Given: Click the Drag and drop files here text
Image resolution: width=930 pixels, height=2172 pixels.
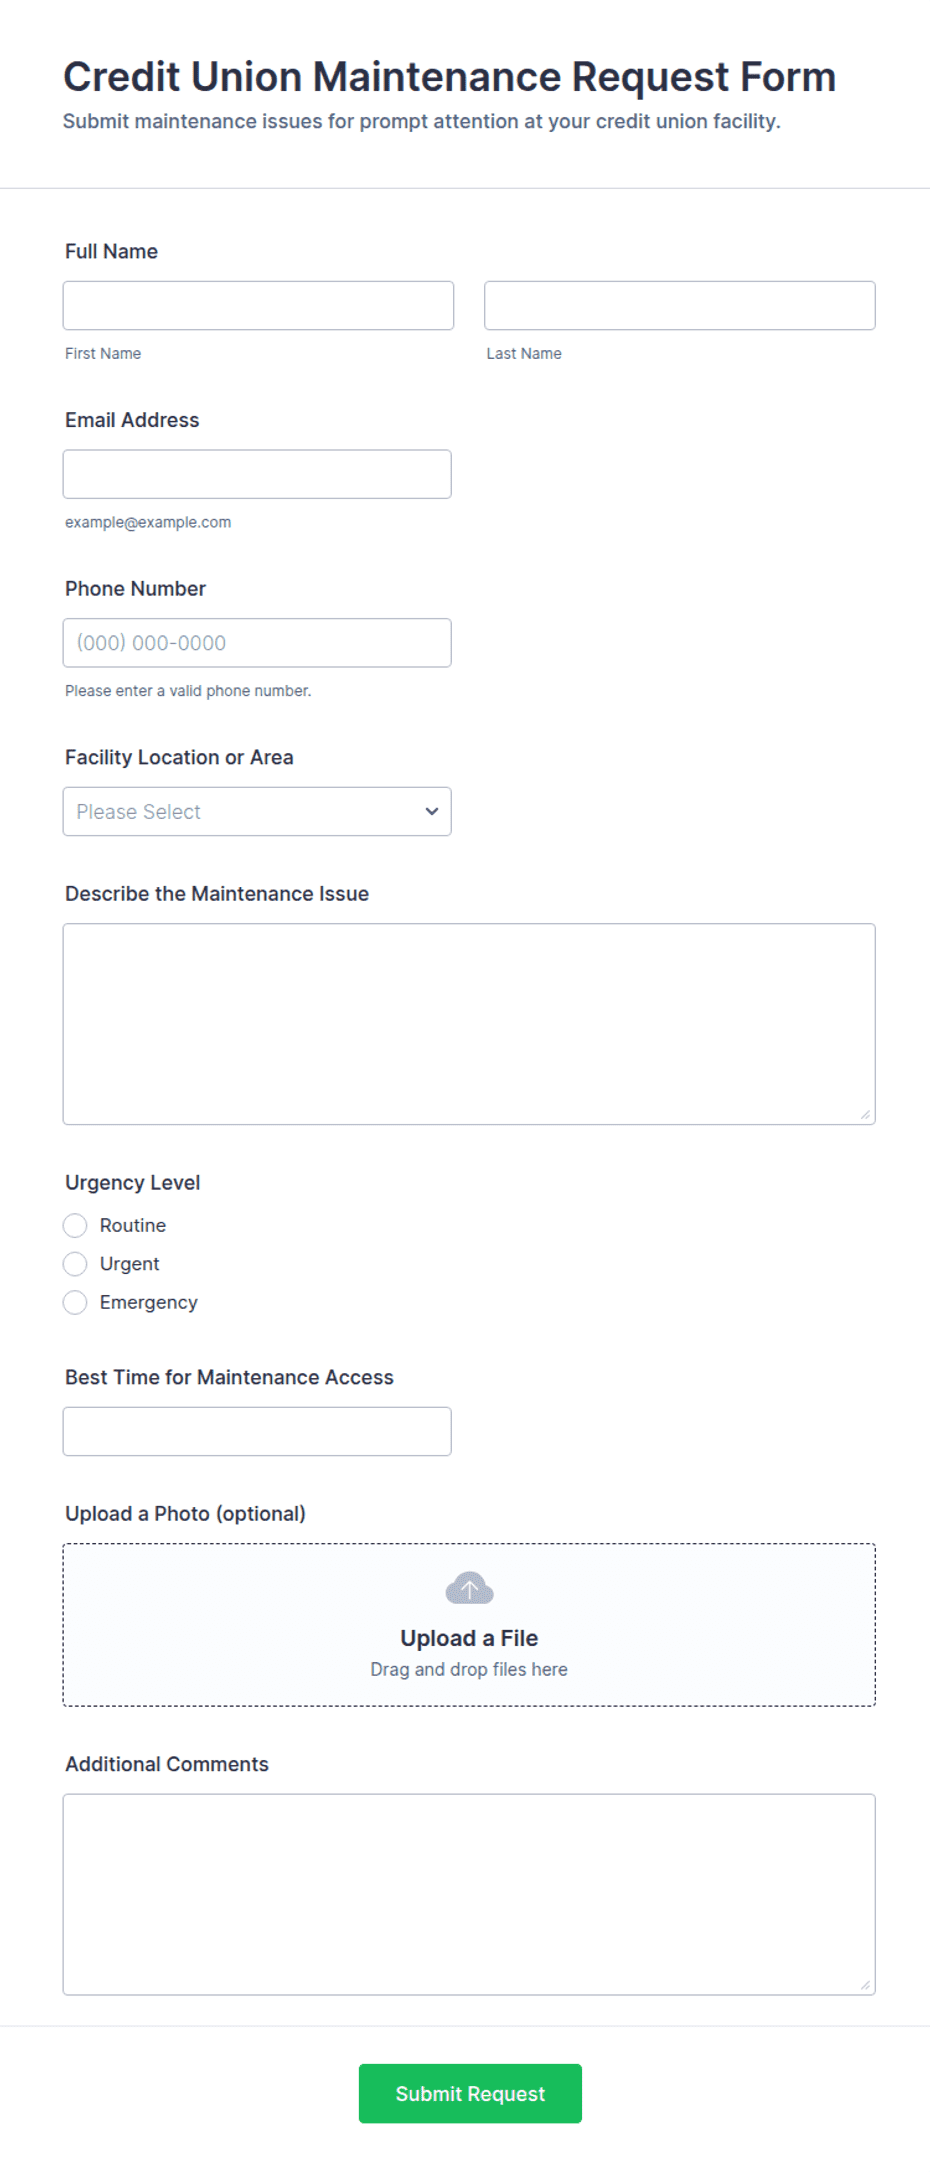Looking at the screenshot, I should (x=469, y=1669).
